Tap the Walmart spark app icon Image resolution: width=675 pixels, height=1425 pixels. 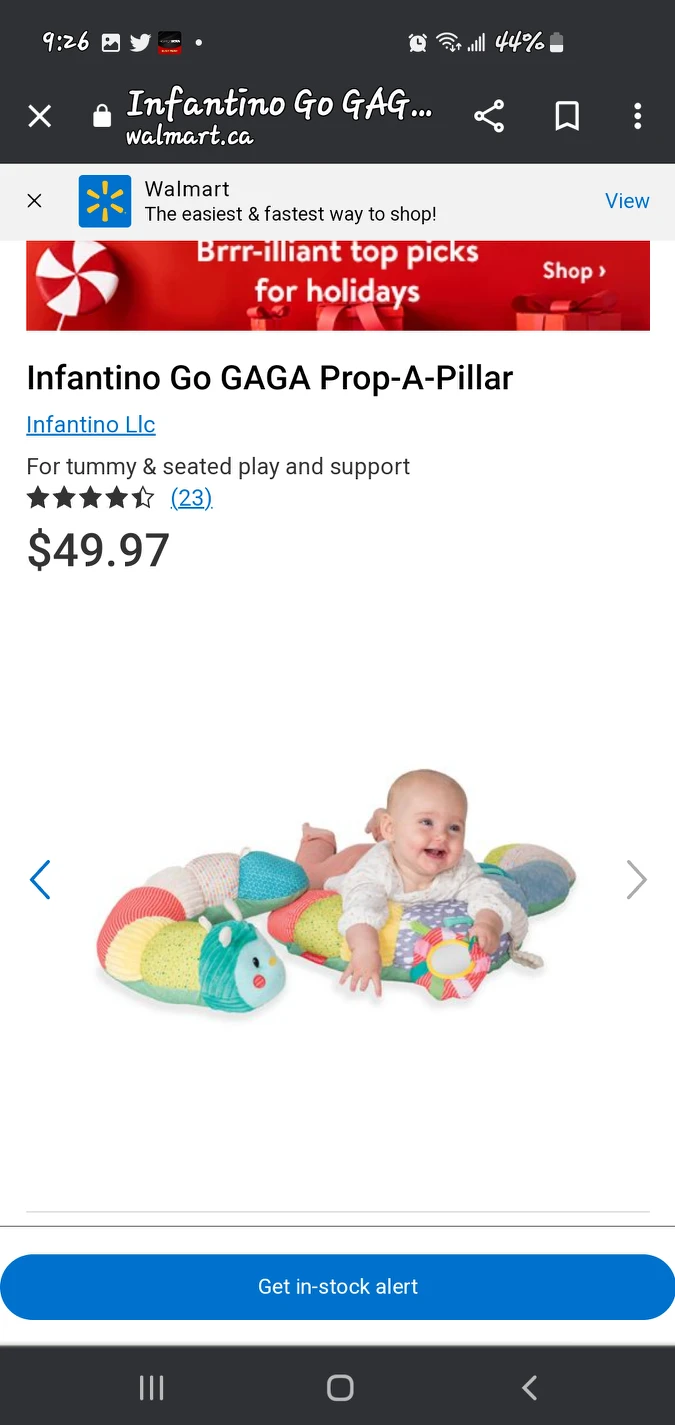click(x=105, y=201)
